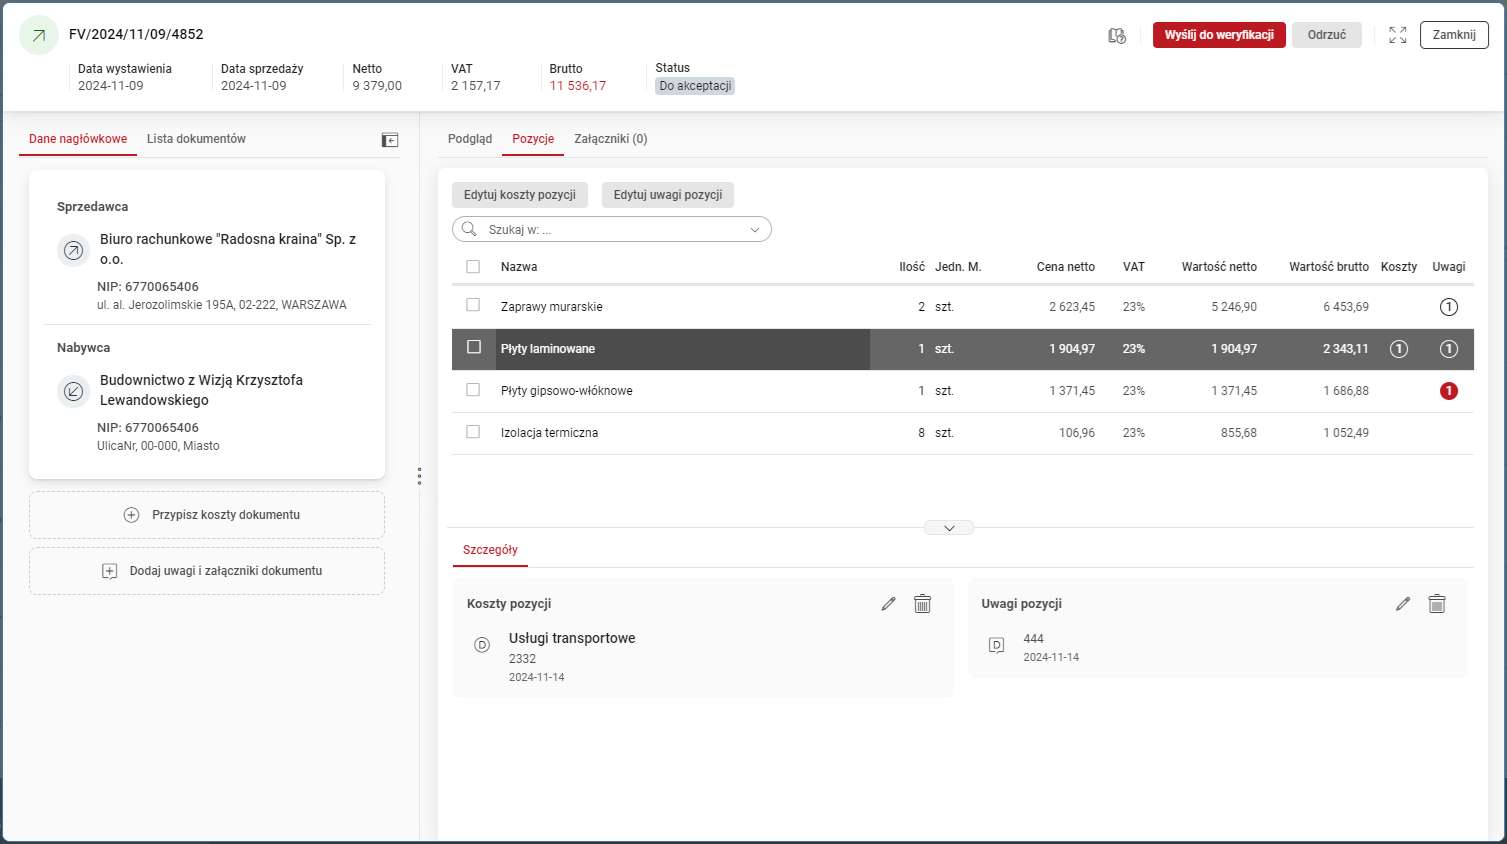
Task: Click the Odrzuć button
Action: pos(1327,35)
